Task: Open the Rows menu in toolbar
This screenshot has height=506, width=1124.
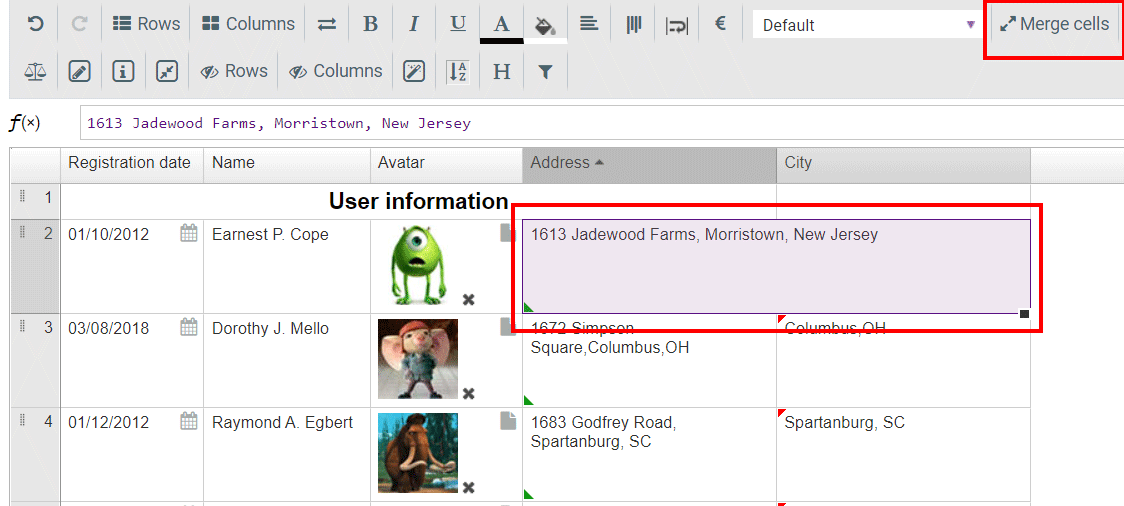Action: point(146,24)
